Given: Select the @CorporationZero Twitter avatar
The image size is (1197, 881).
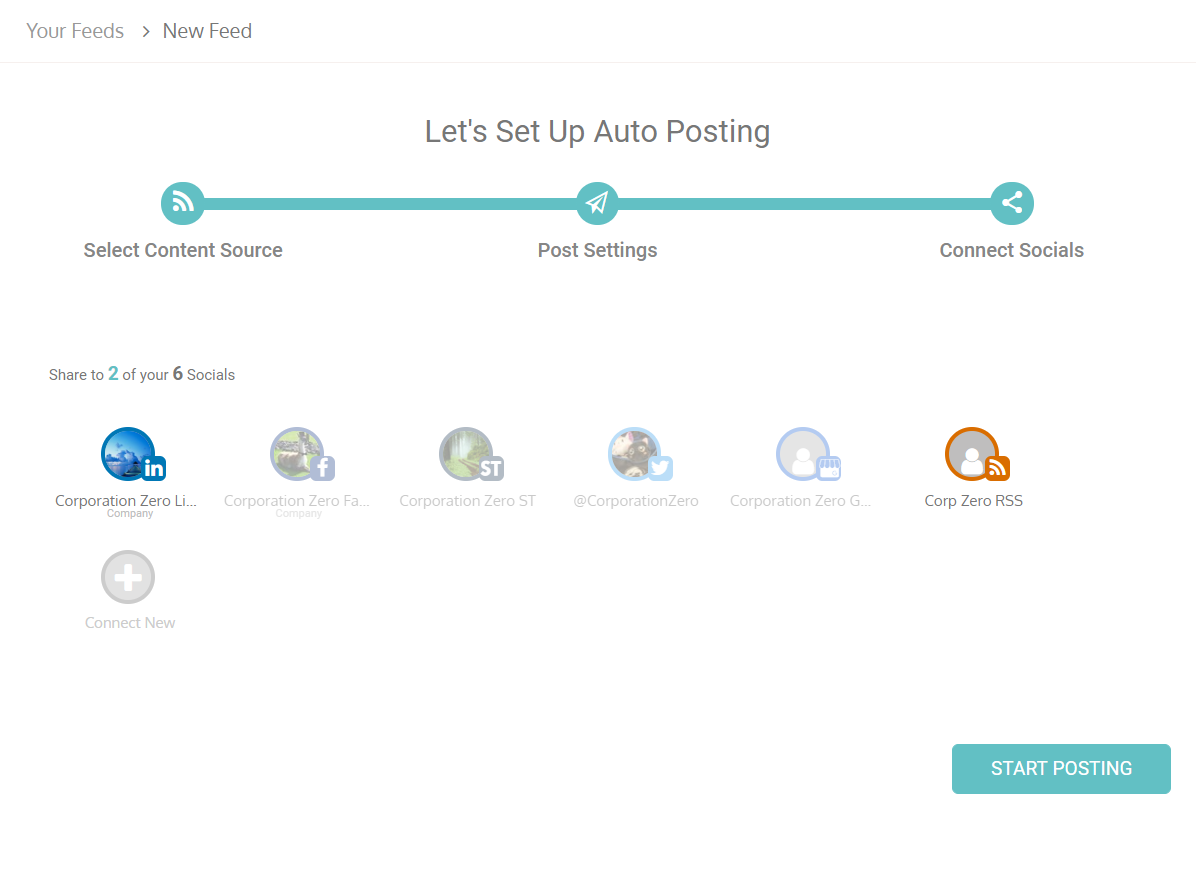Looking at the screenshot, I should 634,454.
